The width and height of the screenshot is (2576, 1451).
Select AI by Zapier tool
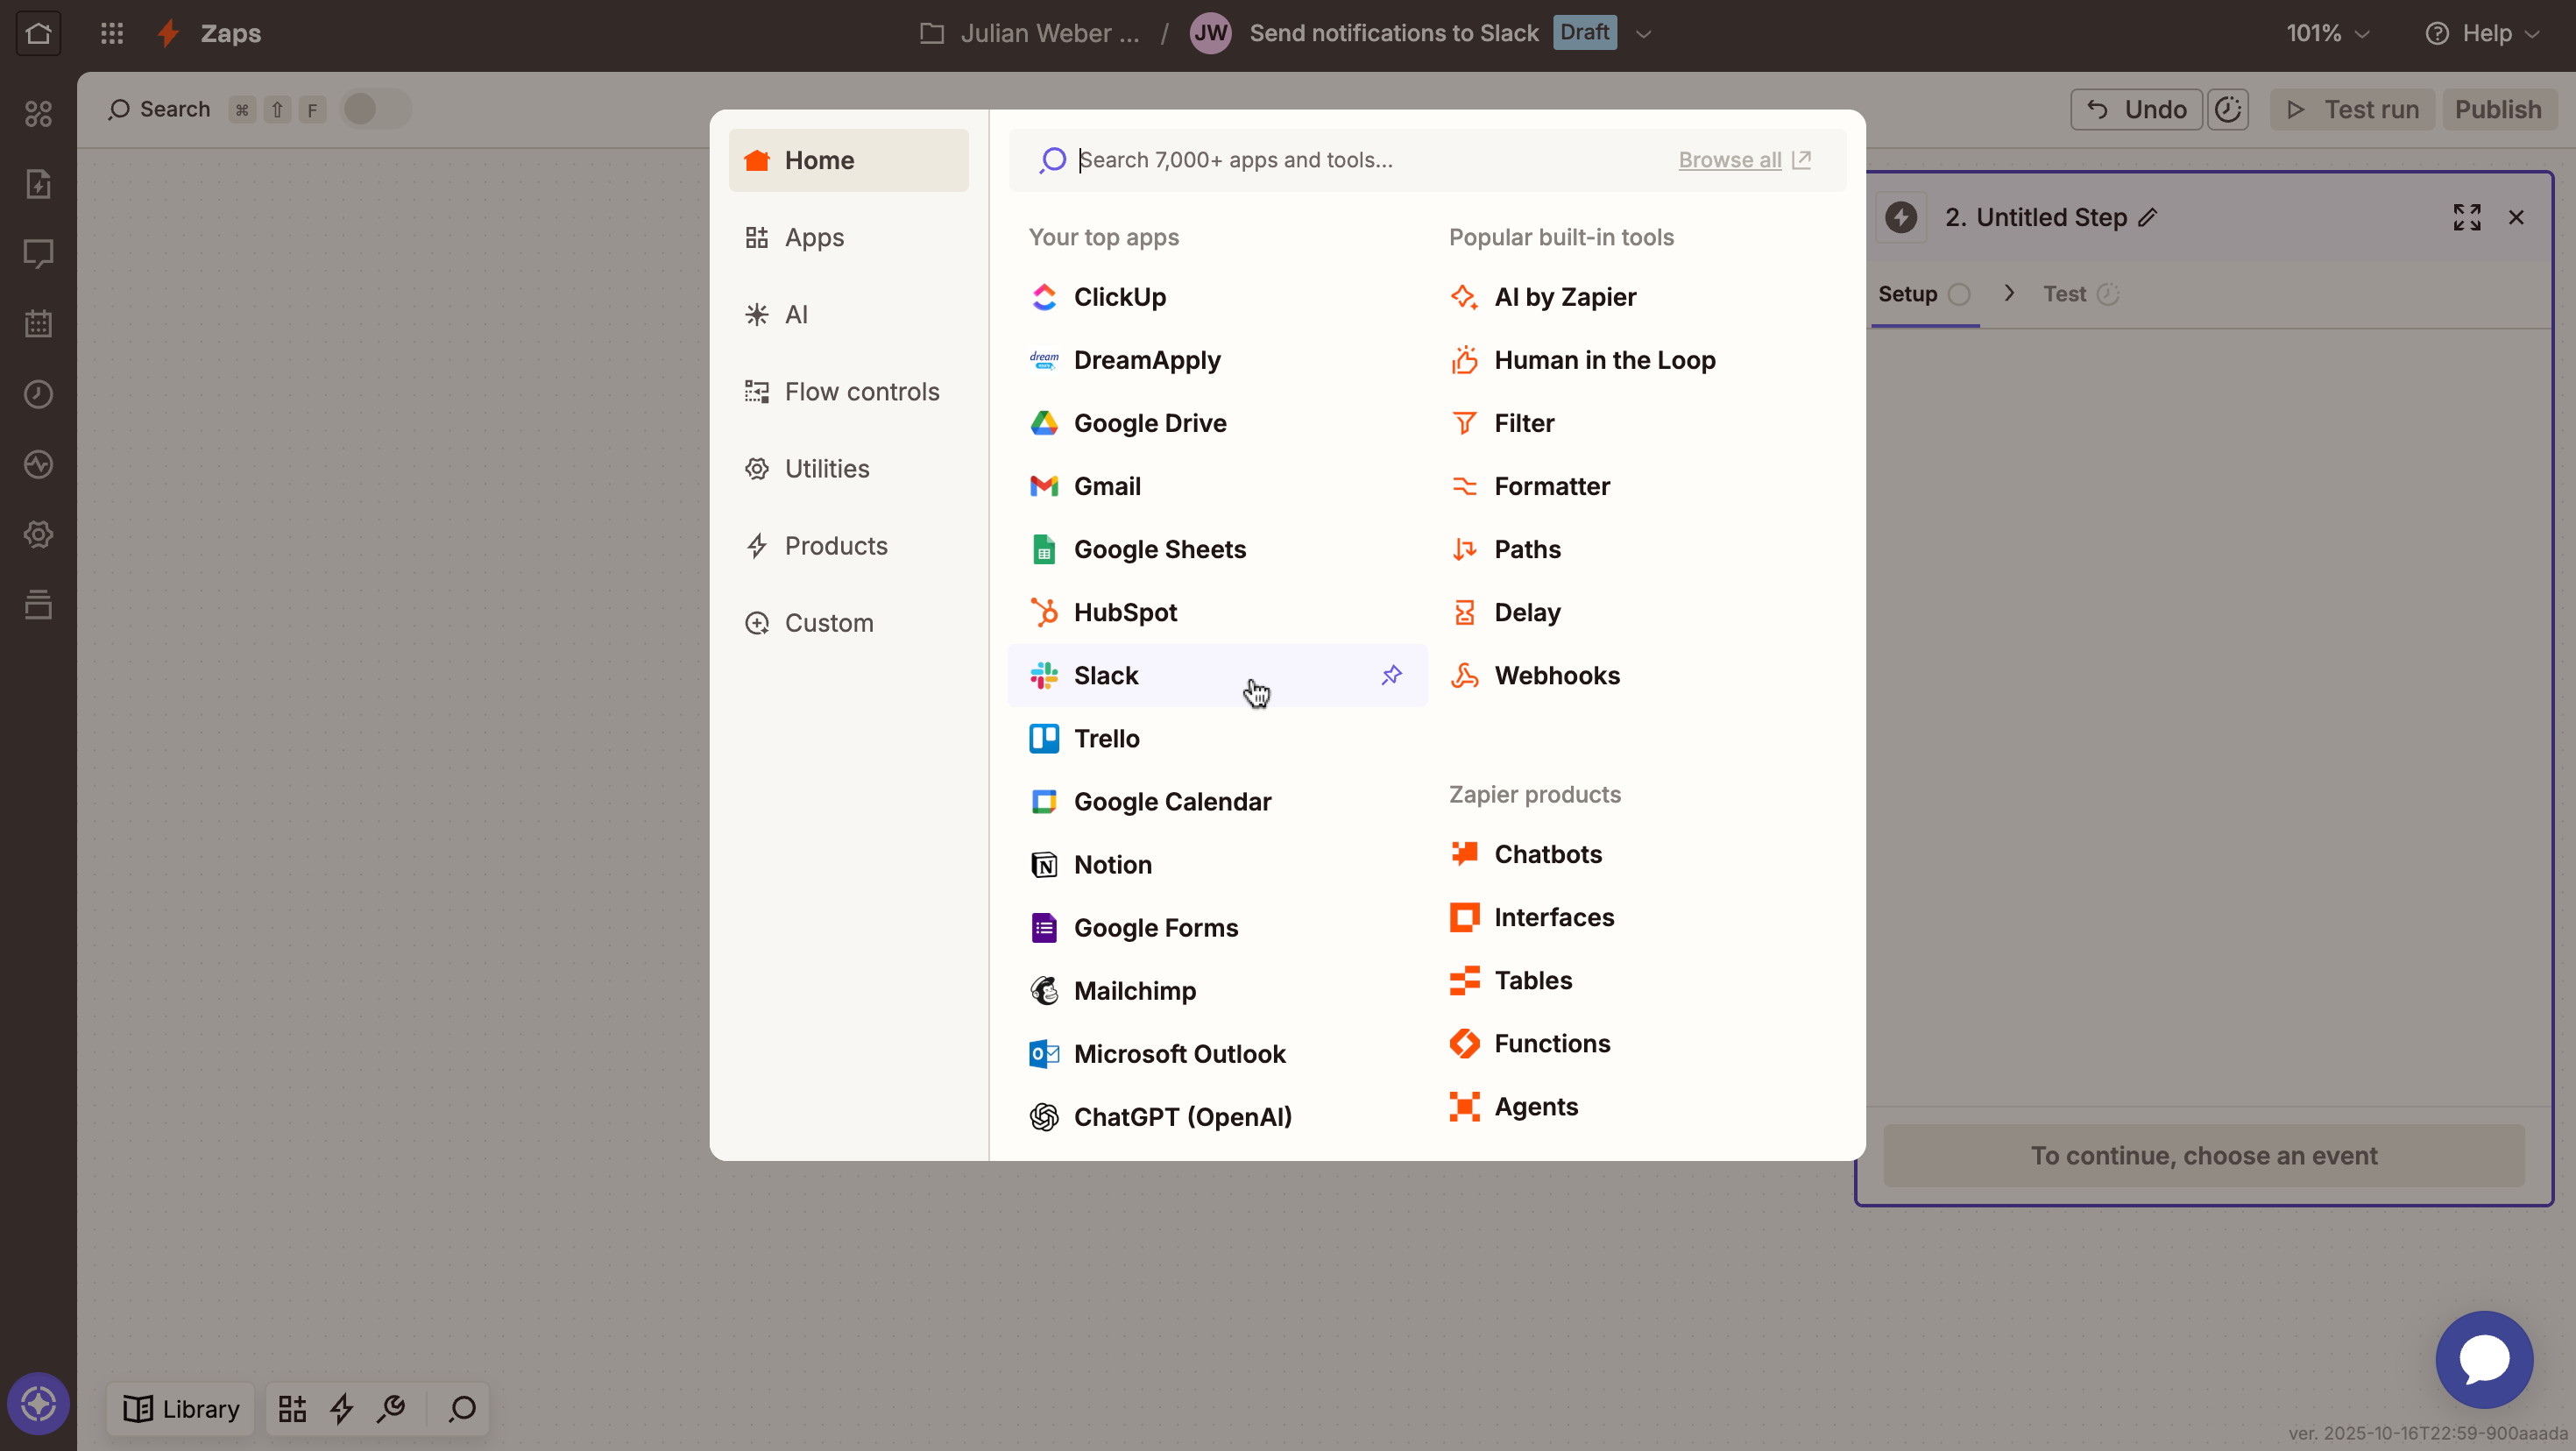pos(1637,297)
